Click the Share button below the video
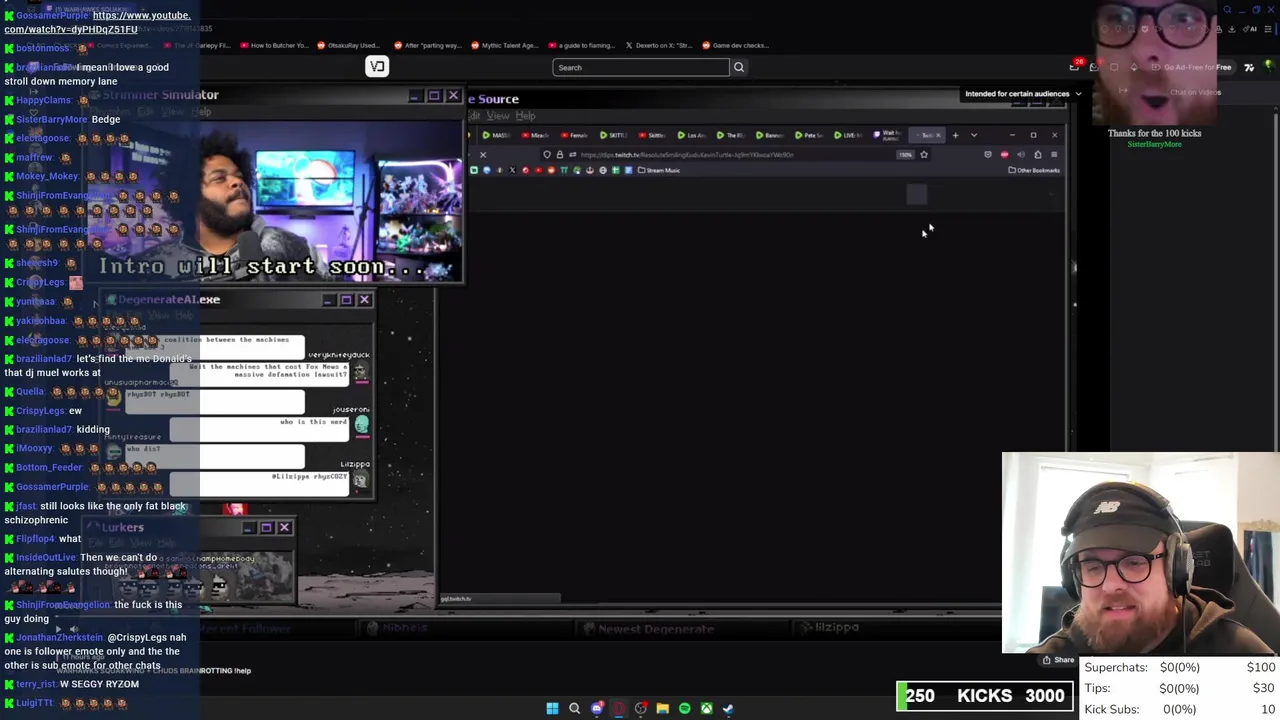Image resolution: width=1280 pixels, height=720 pixels. click(1058, 660)
